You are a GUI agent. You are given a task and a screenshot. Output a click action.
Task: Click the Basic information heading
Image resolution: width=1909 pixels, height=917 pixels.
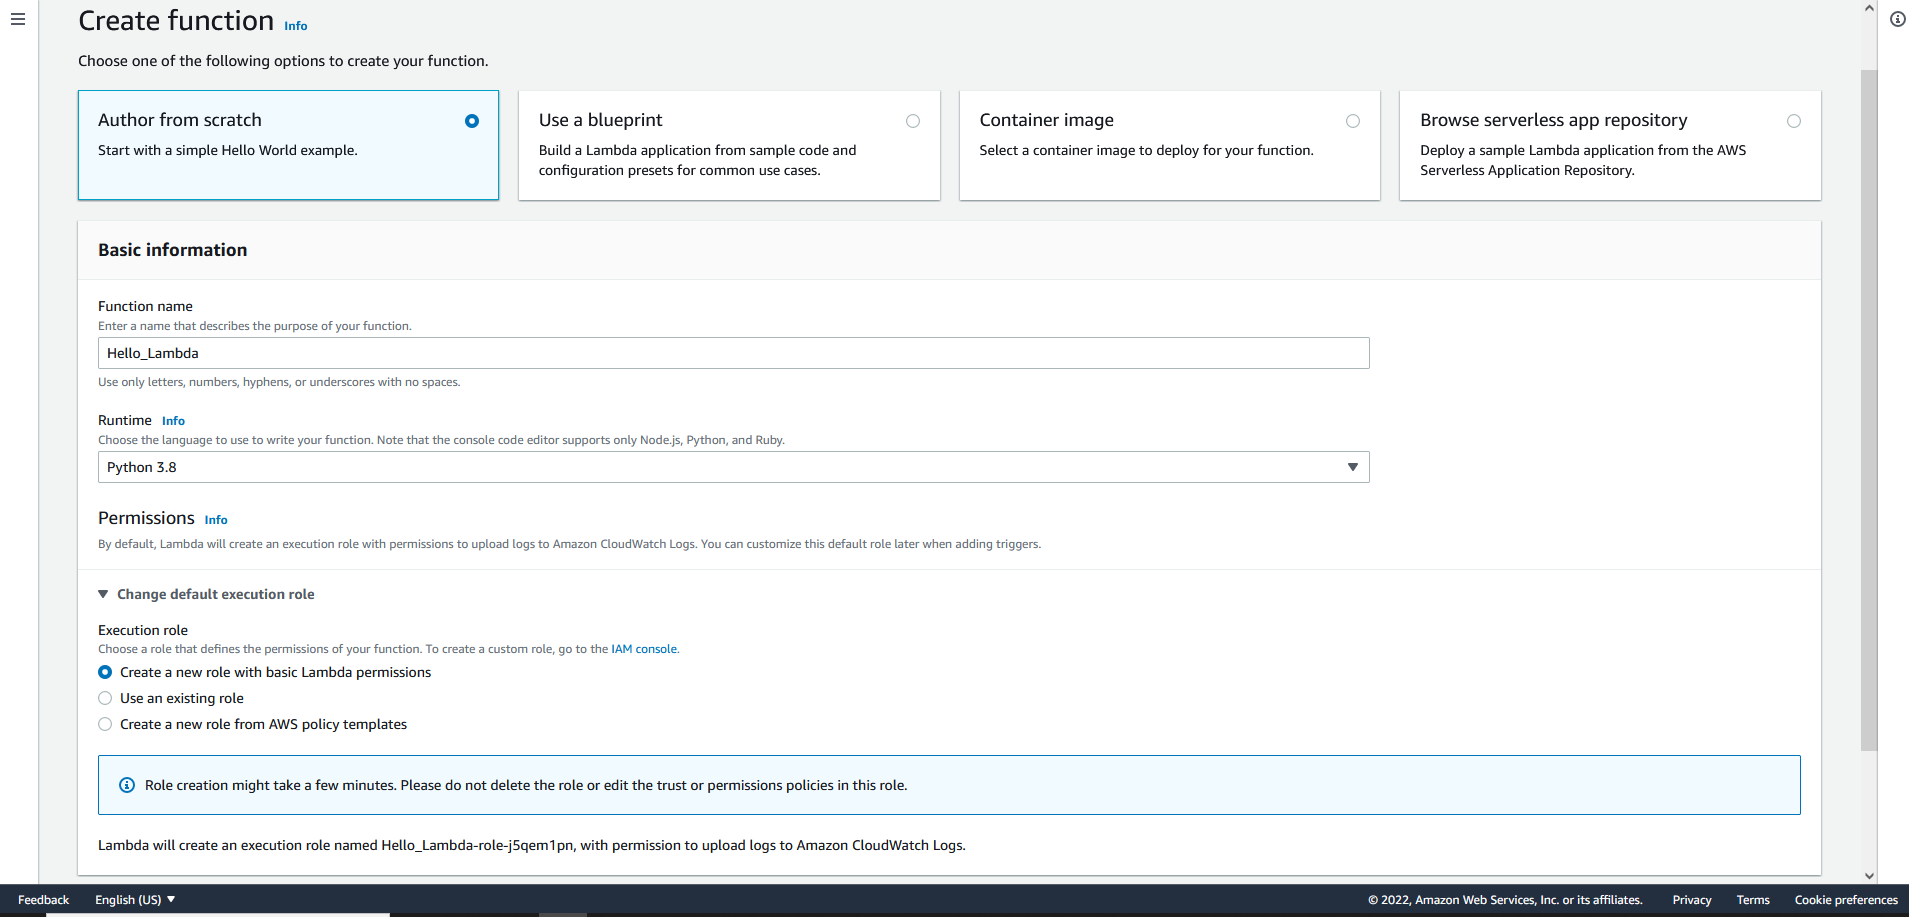[172, 250]
